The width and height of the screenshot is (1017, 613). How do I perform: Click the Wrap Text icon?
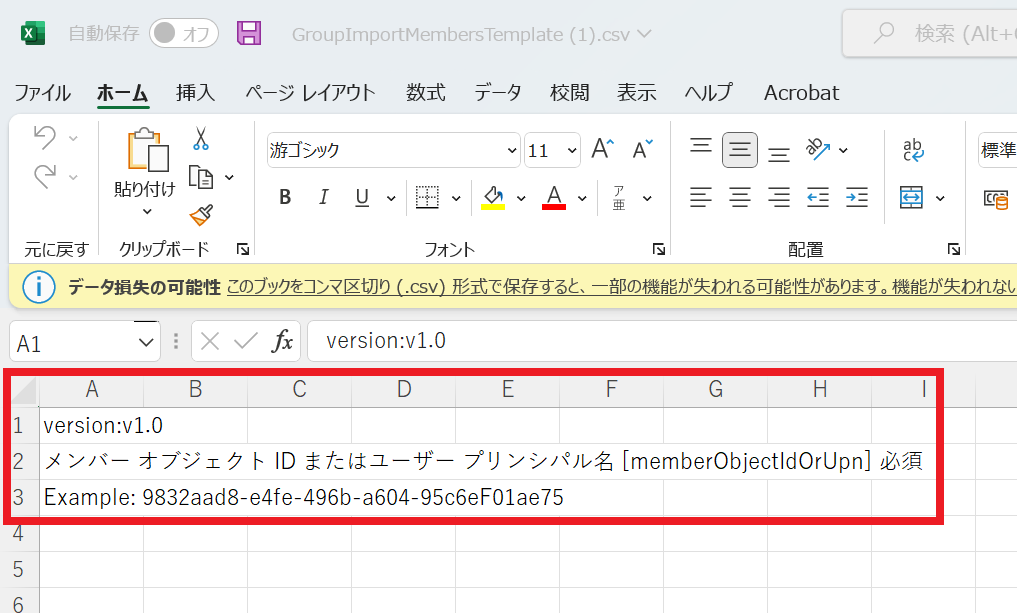(x=913, y=150)
